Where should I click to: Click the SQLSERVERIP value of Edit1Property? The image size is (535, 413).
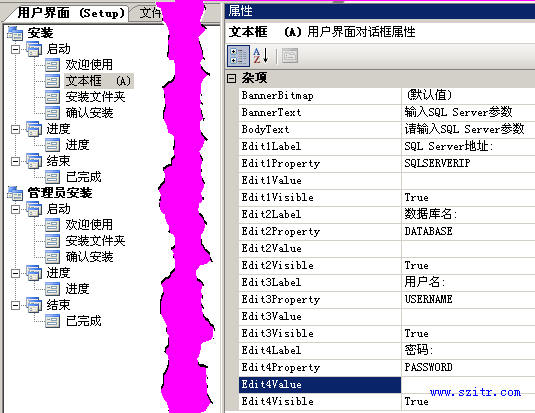coord(437,163)
